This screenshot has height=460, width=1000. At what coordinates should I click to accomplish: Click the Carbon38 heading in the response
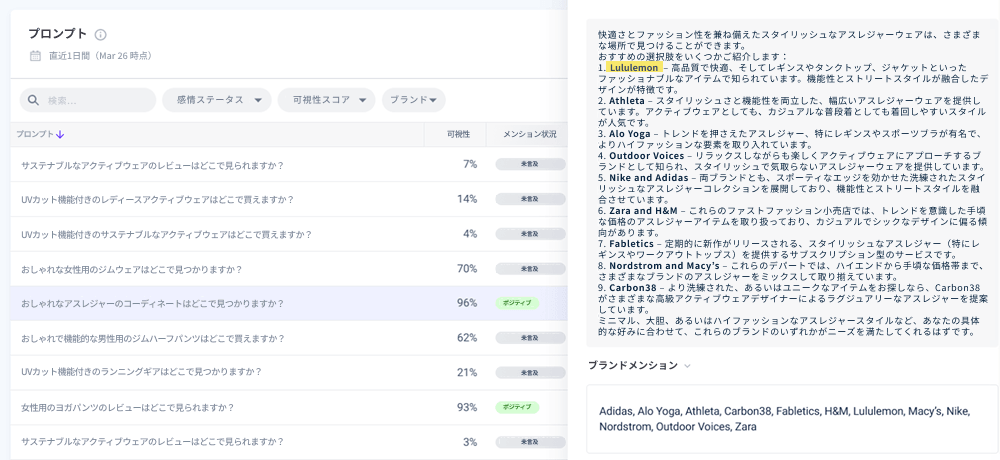click(631, 288)
